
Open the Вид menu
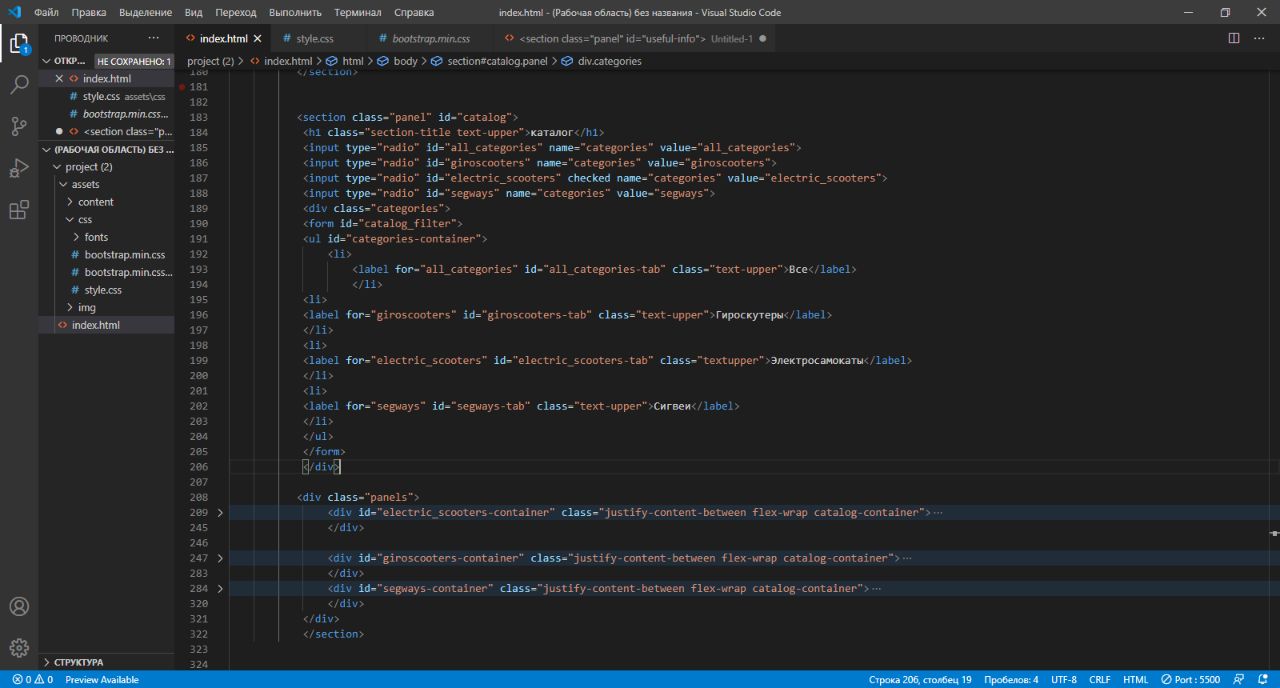click(194, 13)
